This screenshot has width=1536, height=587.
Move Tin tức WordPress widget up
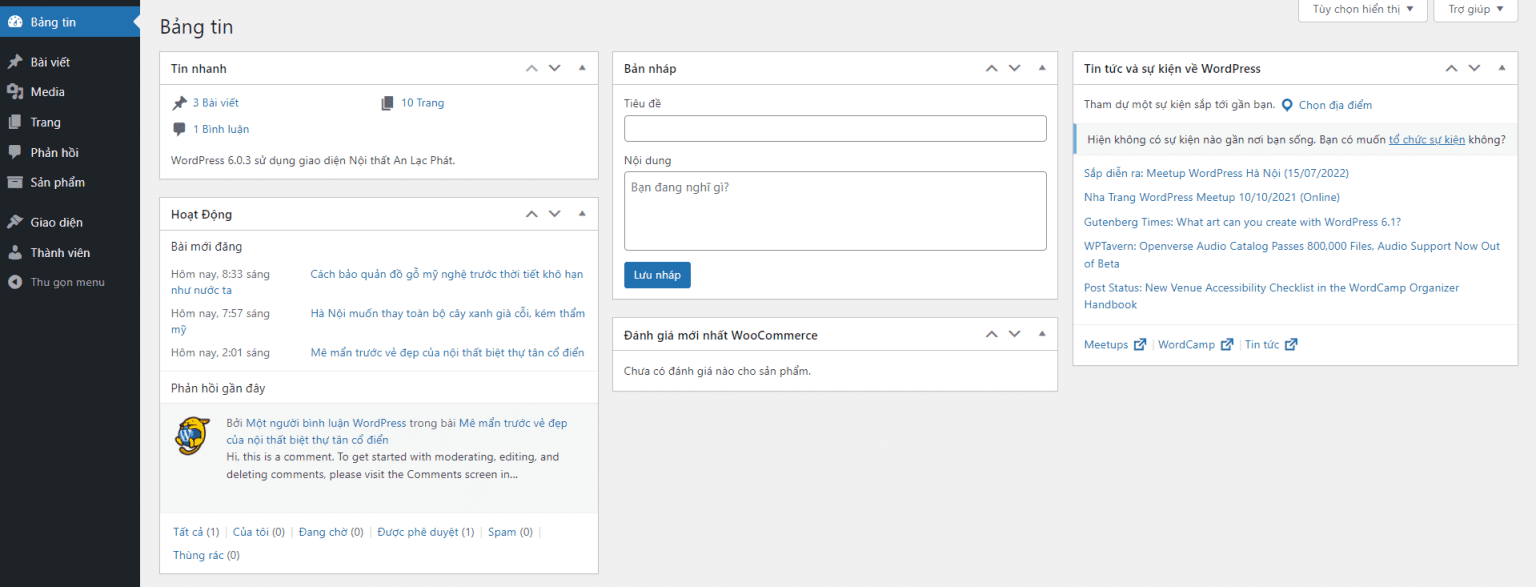pos(1451,68)
